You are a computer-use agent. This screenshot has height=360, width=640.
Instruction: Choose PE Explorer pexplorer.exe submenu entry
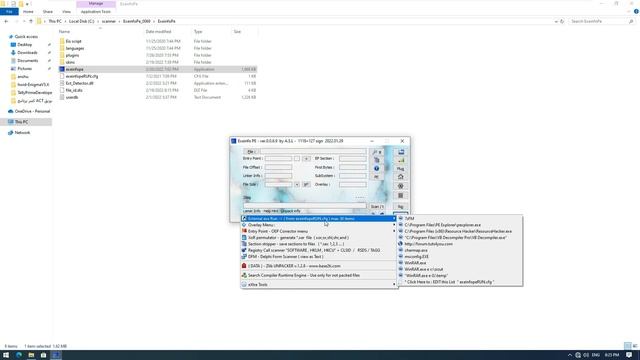tap(460, 225)
